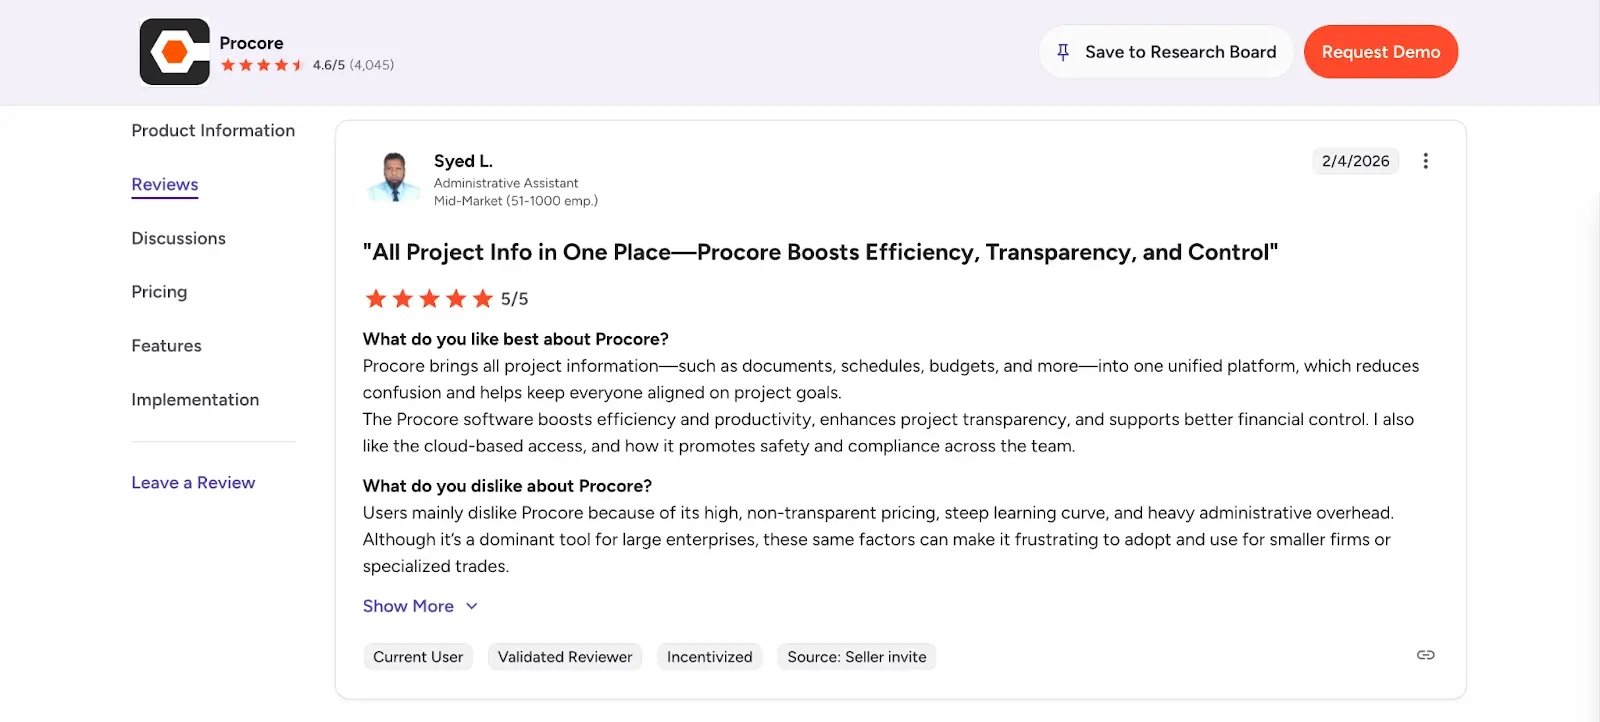1600x722 pixels.
Task: Click the Procore logo icon
Action: click(x=174, y=51)
